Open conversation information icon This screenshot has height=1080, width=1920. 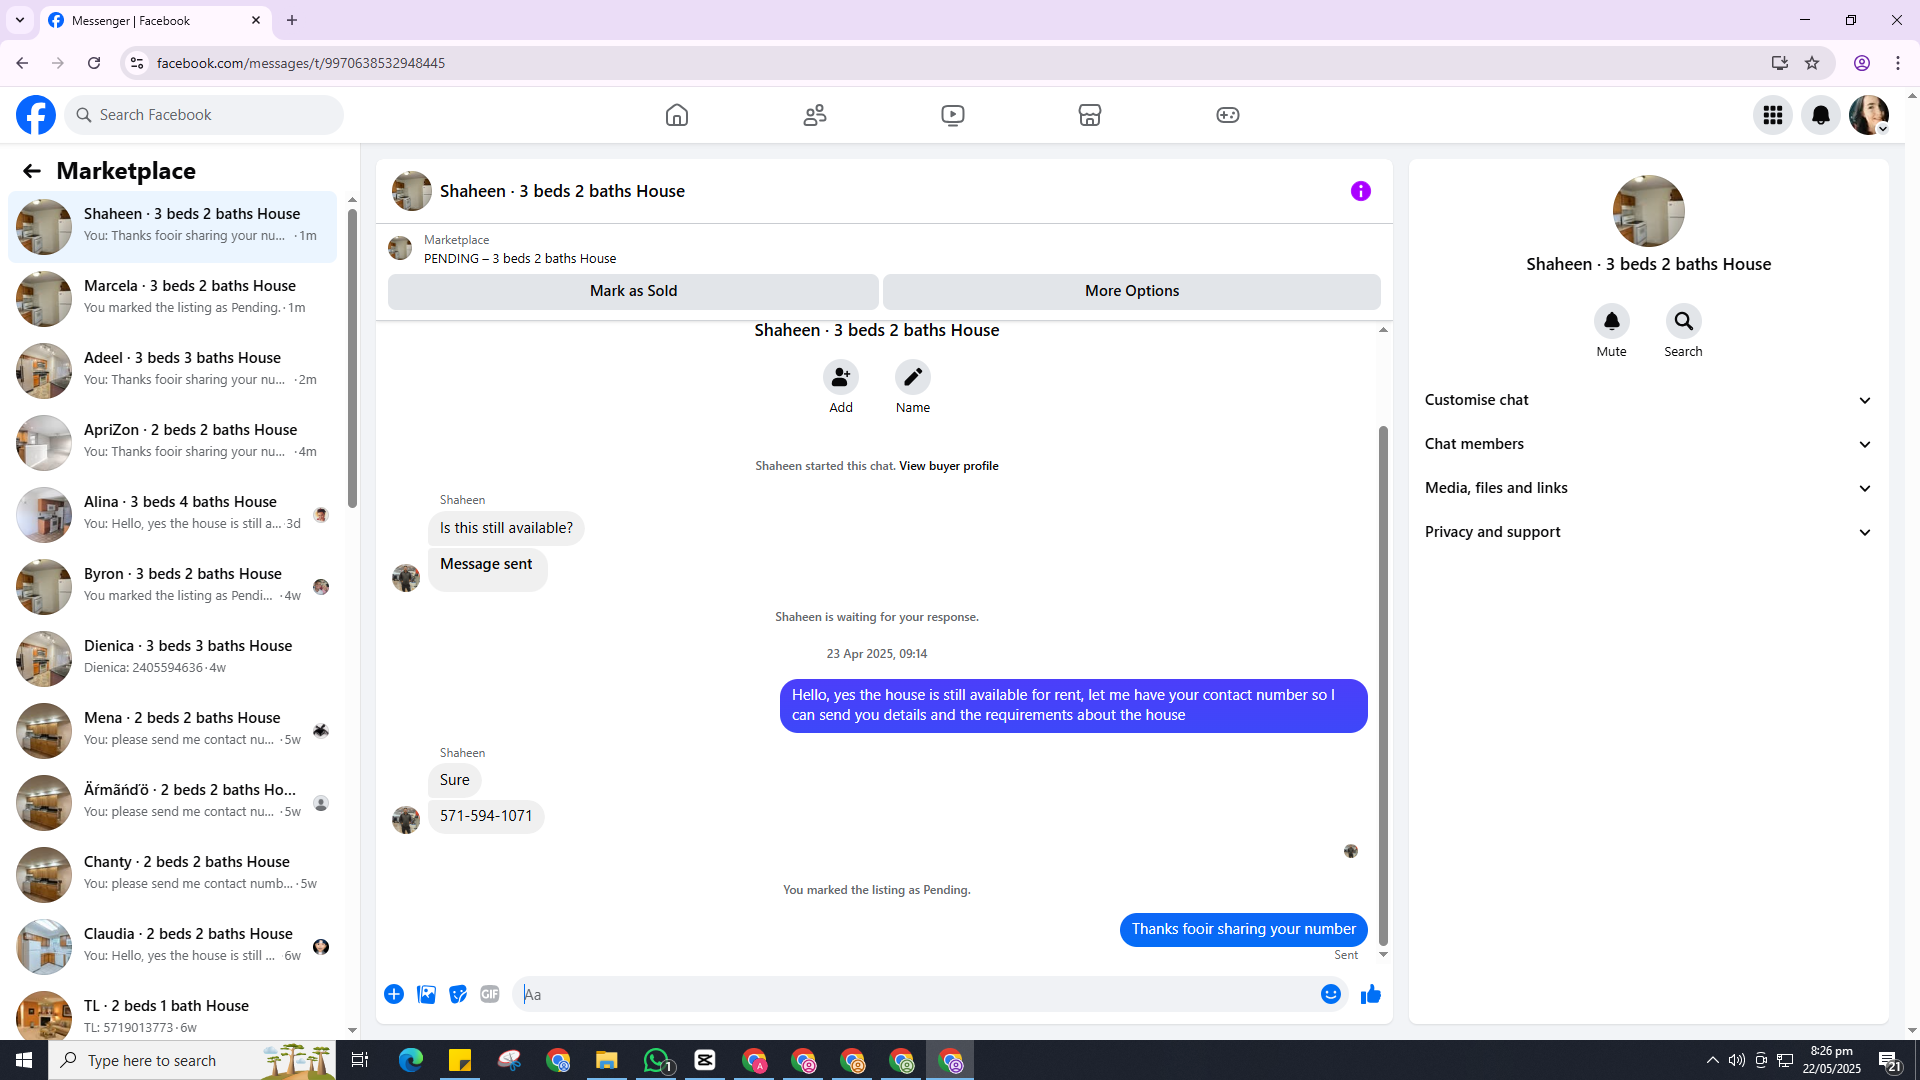(1361, 191)
